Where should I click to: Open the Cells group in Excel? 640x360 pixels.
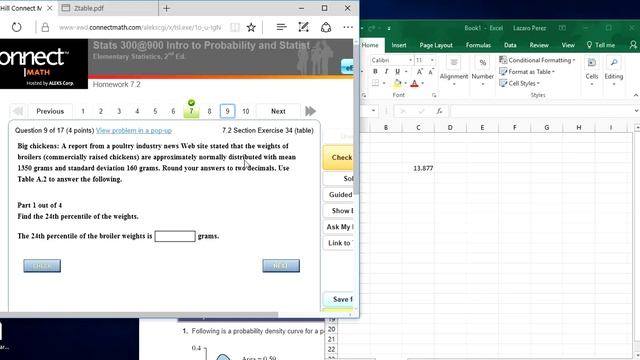(x=591, y=71)
